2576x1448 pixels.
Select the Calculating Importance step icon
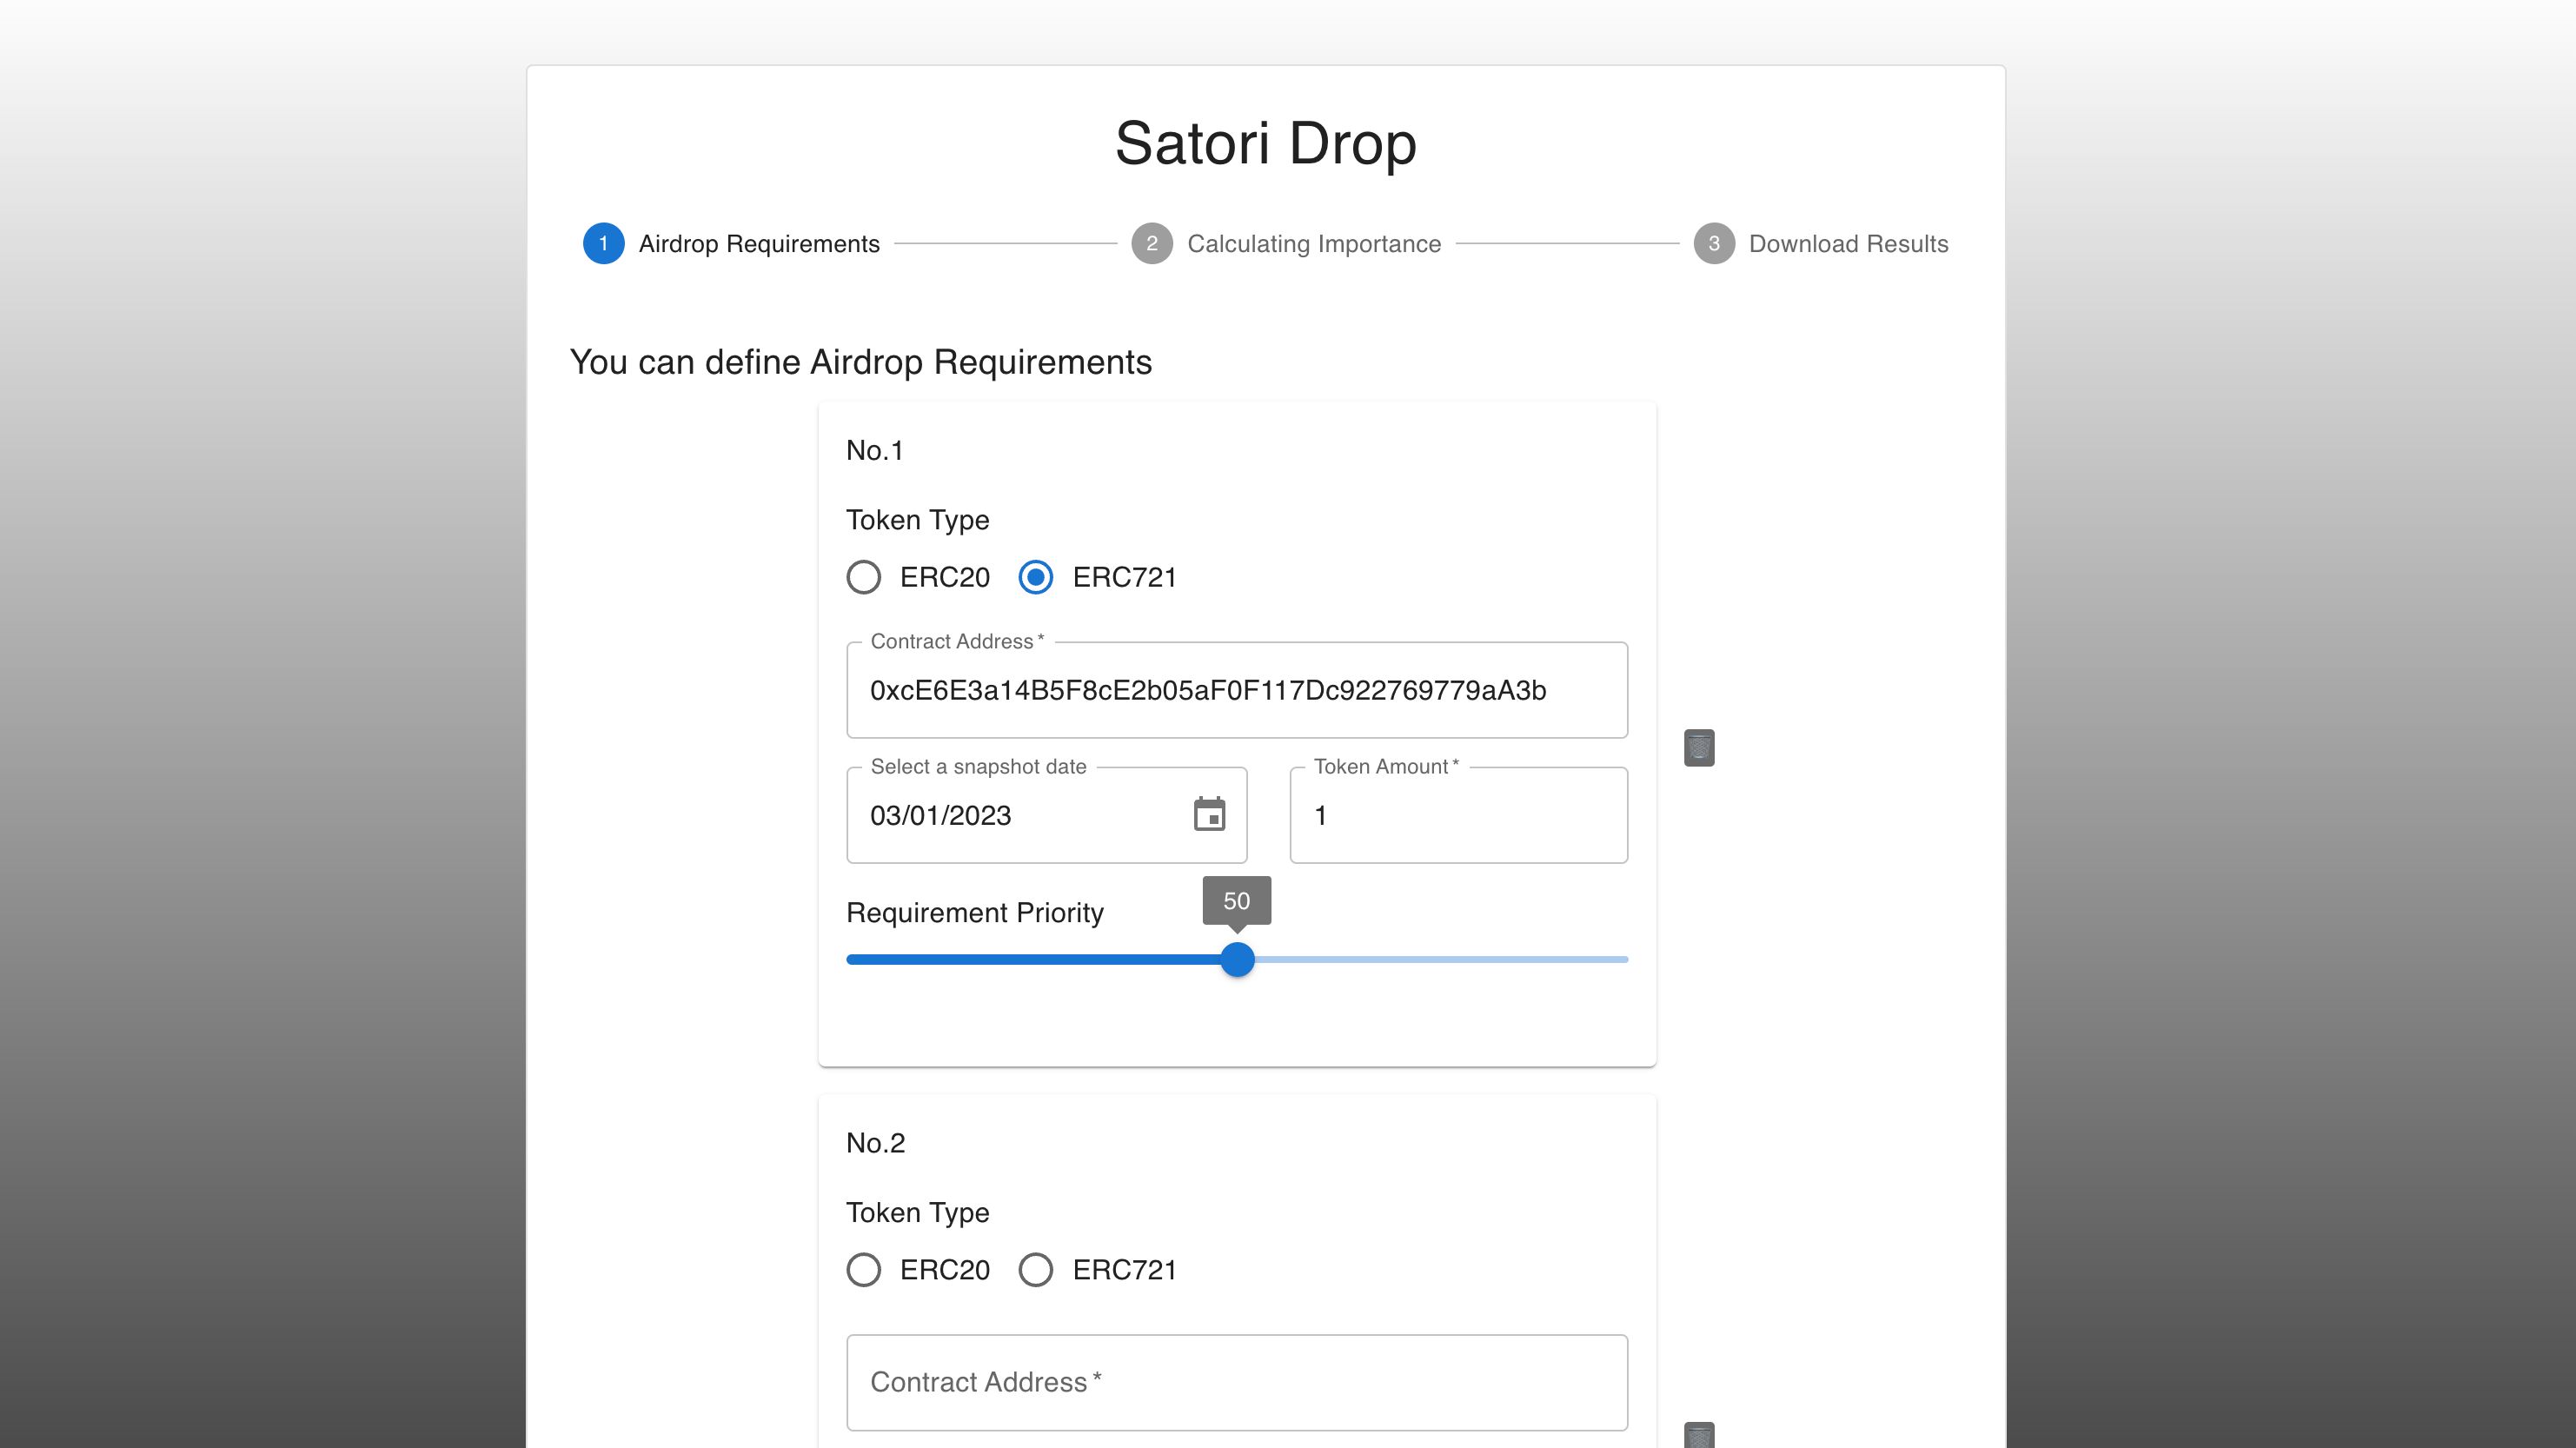pos(1152,242)
